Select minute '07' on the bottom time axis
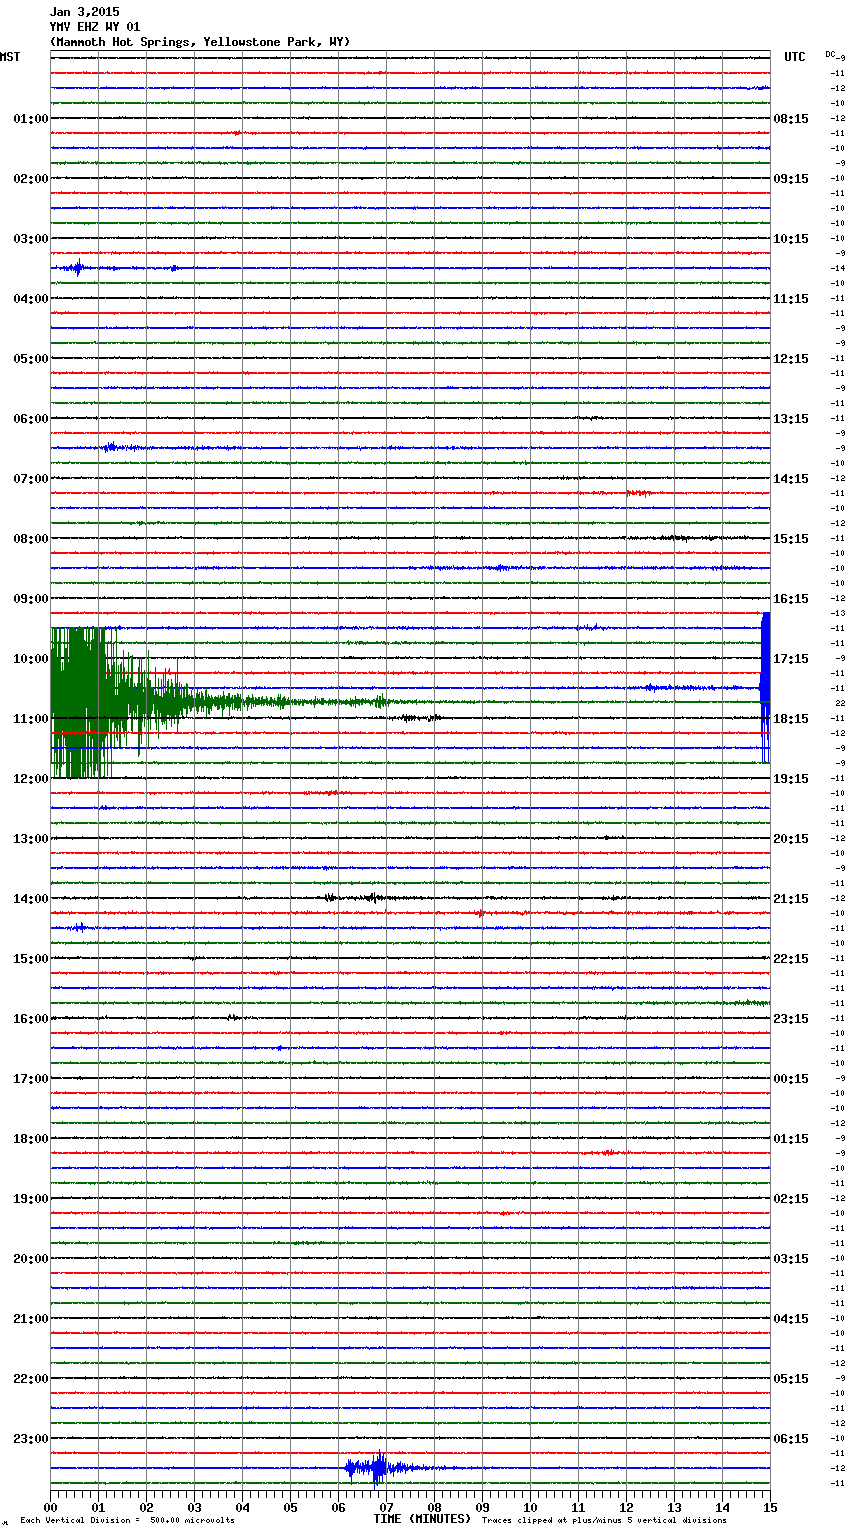850x1534 pixels. click(386, 1508)
